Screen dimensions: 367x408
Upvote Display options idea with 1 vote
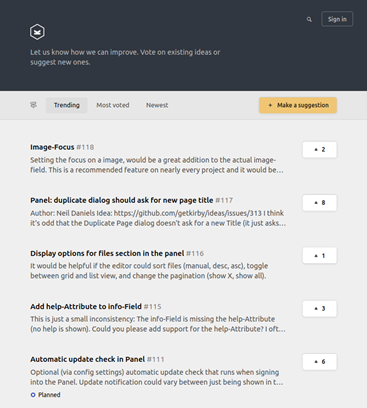pos(320,255)
